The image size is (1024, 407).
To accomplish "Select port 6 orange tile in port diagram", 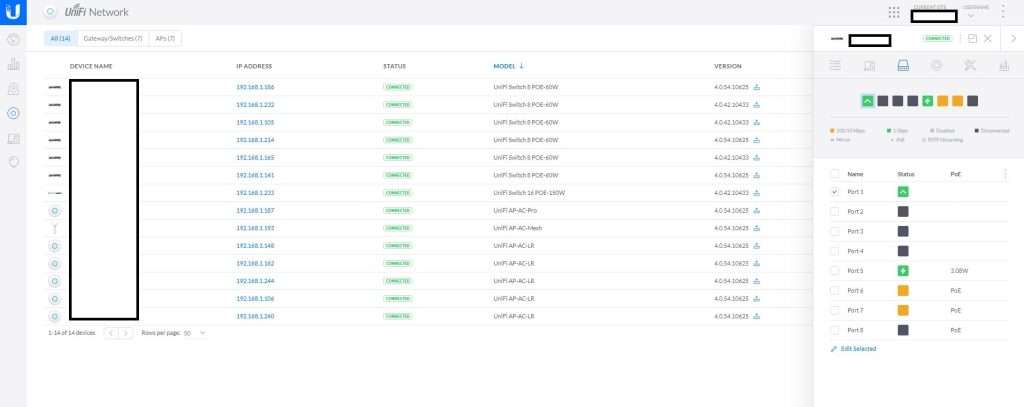I will [942, 101].
